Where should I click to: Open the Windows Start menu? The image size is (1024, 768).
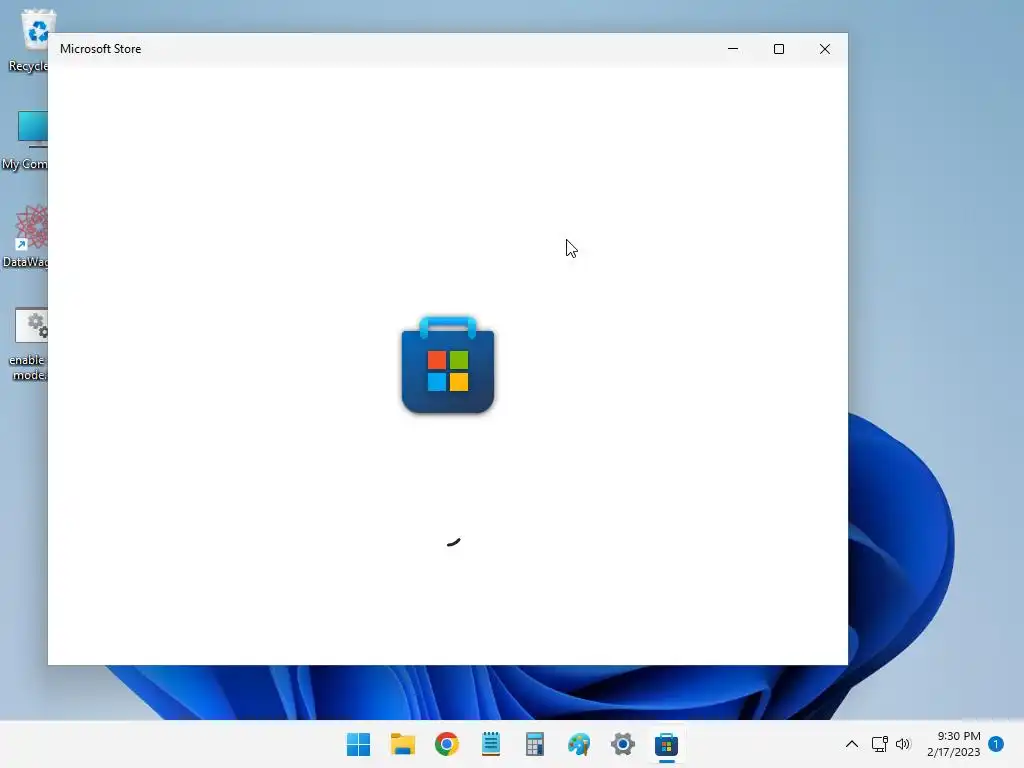(x=358, y=744)
